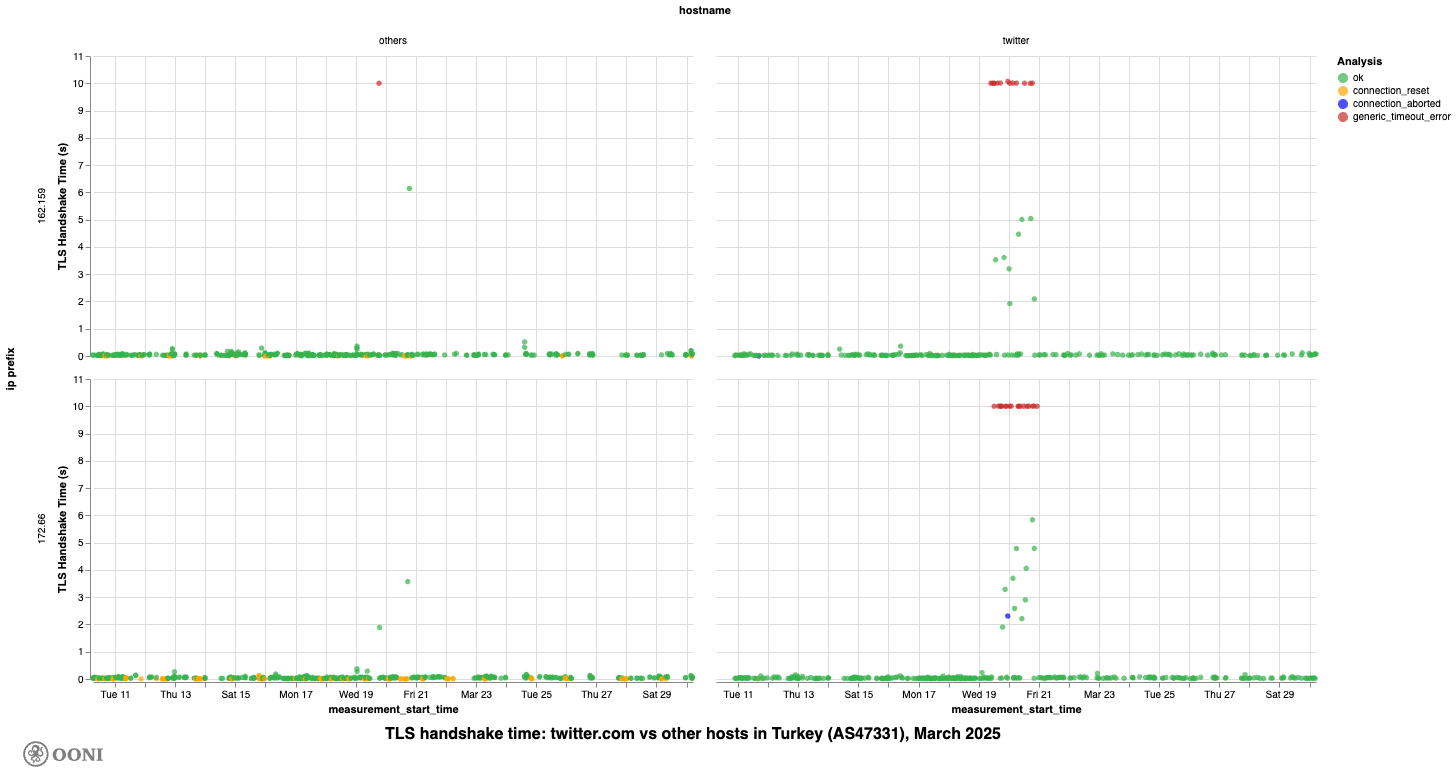Select the 'twitter' column title
The image size is (1456, 779).
pos(1016,40)
